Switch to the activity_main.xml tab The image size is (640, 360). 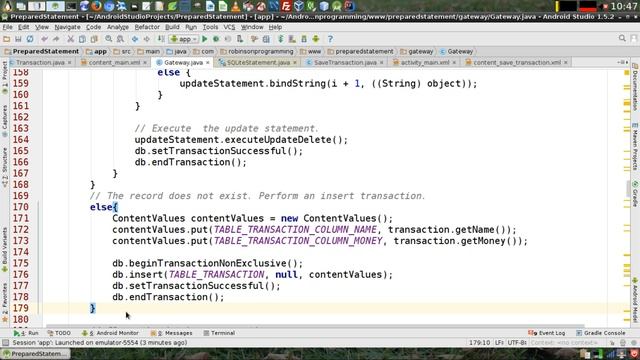pos(424,62)
